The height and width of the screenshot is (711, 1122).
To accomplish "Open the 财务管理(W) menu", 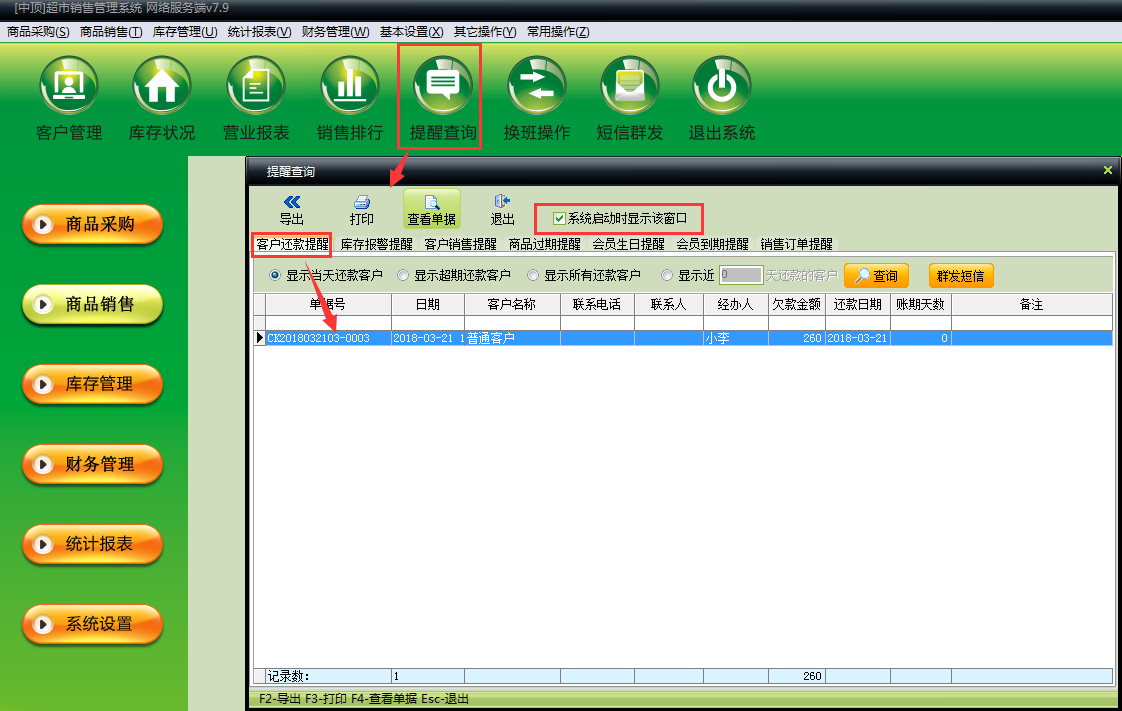I will point(335,32).
